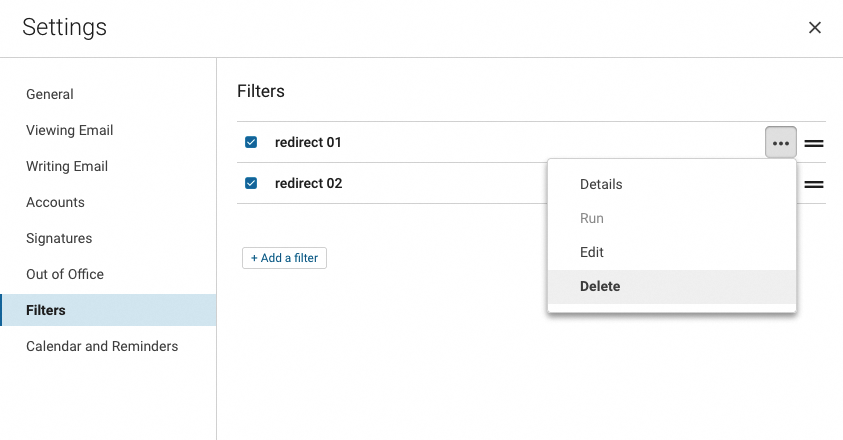Select the Filters sidebar item
Screen dimensions: 843x440
[x=46, y=311]
